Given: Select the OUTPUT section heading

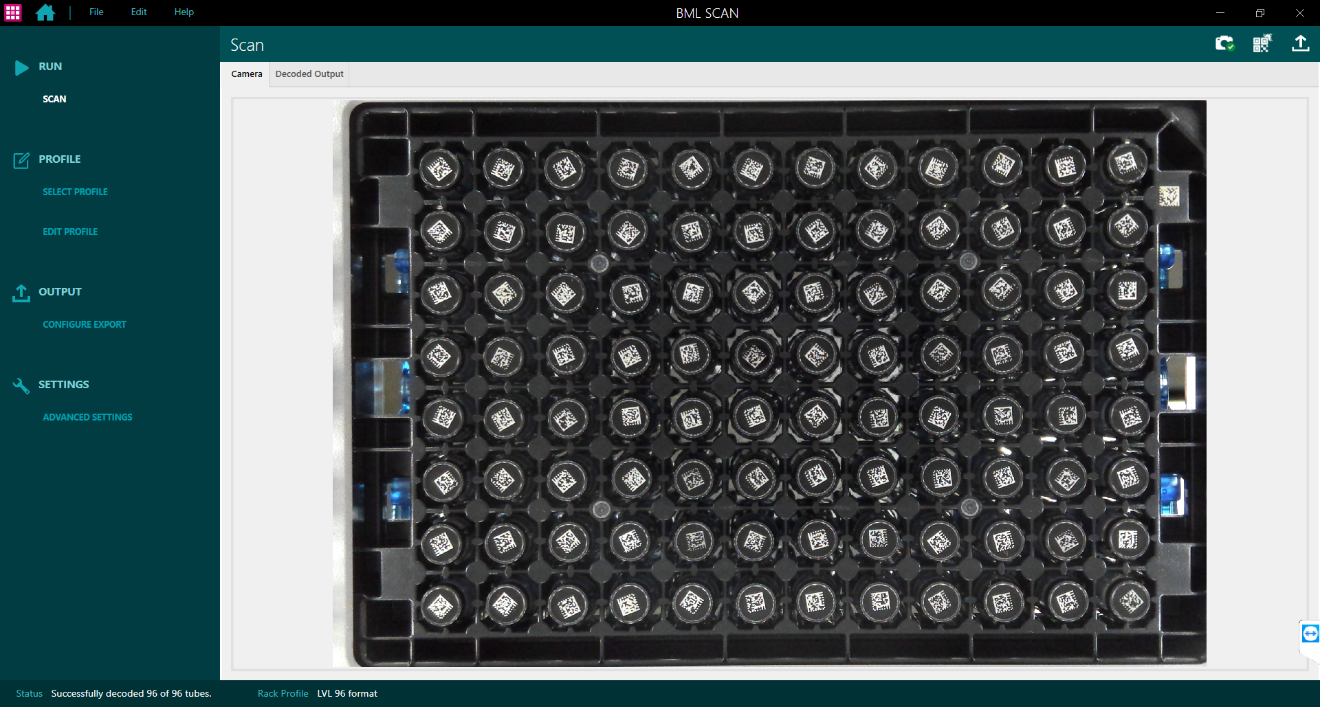Looking at the screenshot, I should coord(60,292).
